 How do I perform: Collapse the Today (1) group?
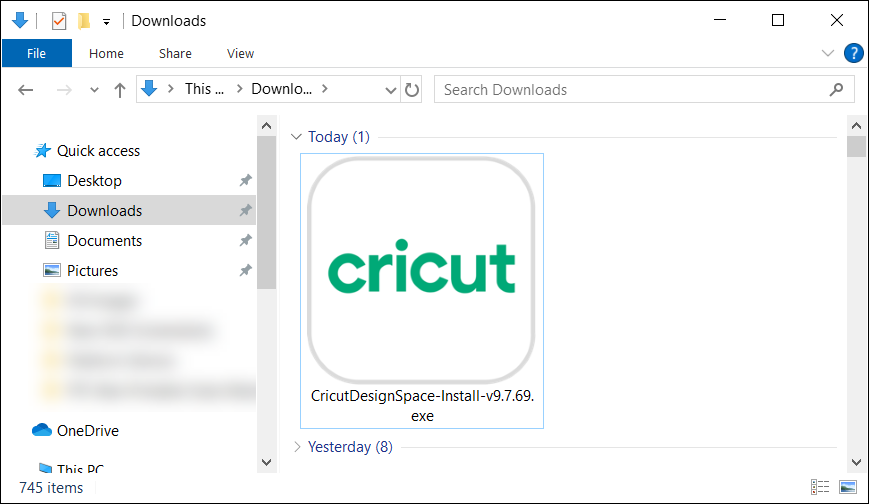click(296, 137)
